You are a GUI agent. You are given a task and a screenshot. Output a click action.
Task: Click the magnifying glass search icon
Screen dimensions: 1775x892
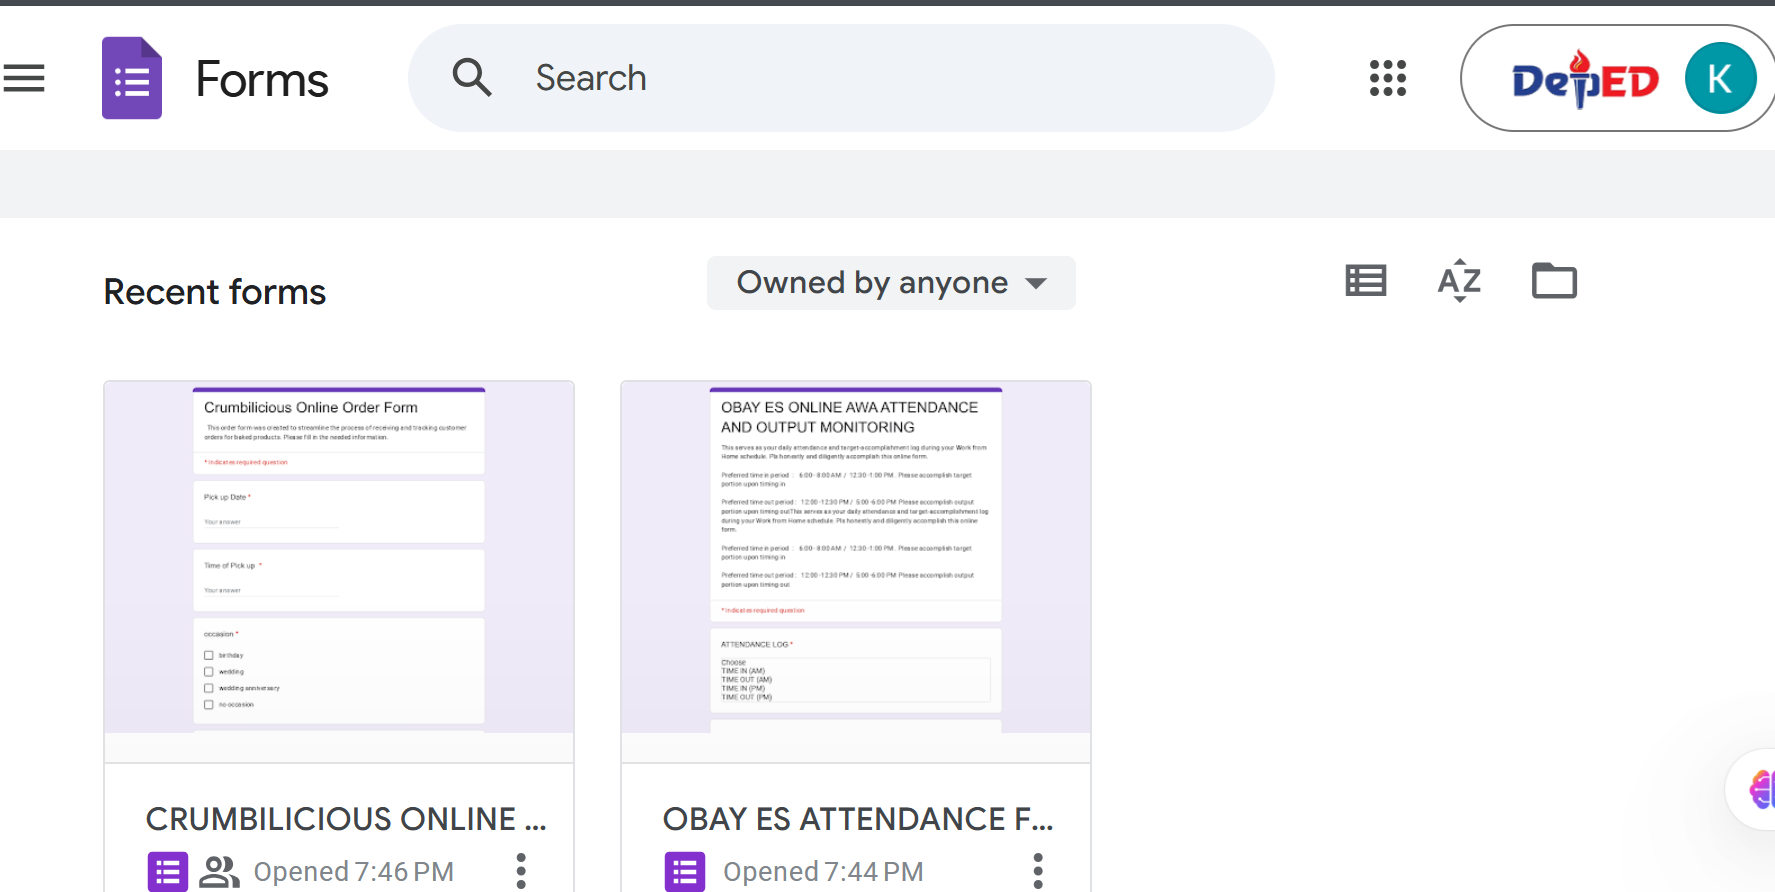(472, 78)
